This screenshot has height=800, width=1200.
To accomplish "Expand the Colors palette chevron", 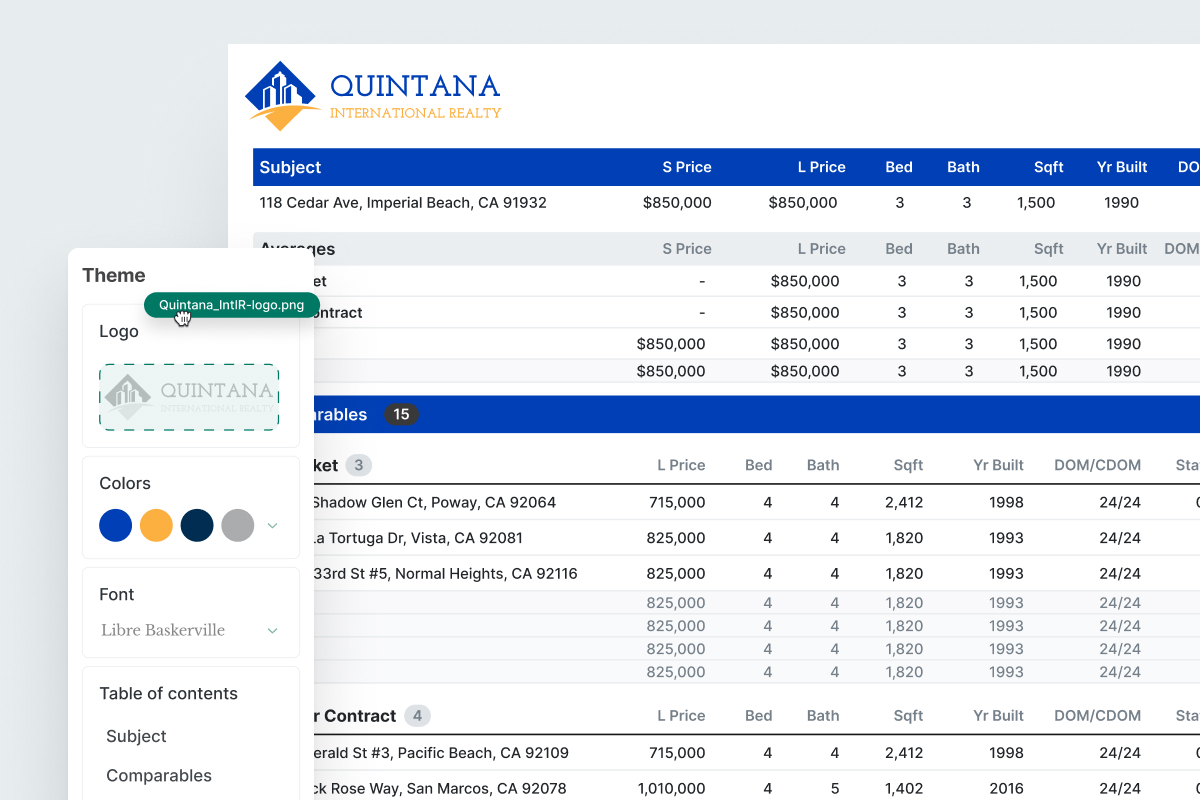I will [272, 526].
